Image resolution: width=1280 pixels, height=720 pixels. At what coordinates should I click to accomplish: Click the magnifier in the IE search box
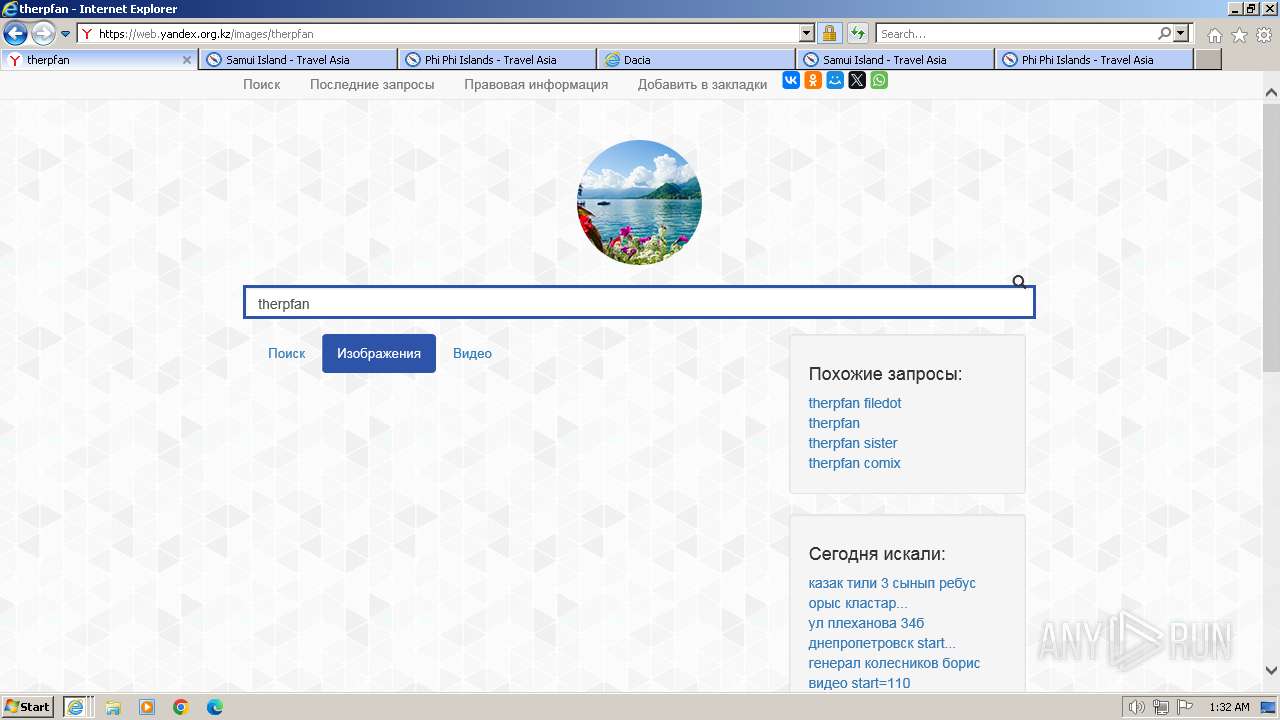1164,34
